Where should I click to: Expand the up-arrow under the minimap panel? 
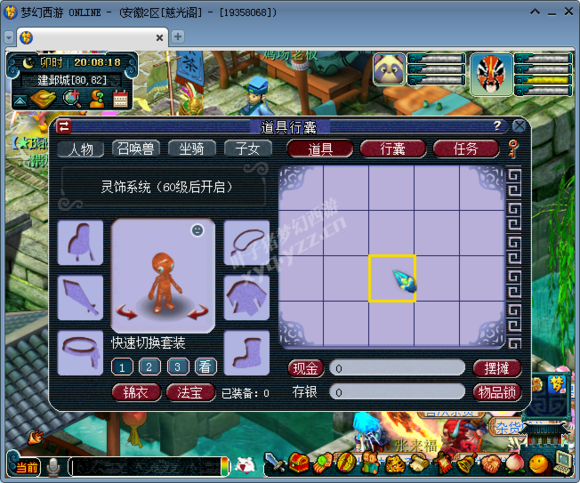[x=20, y=101]
